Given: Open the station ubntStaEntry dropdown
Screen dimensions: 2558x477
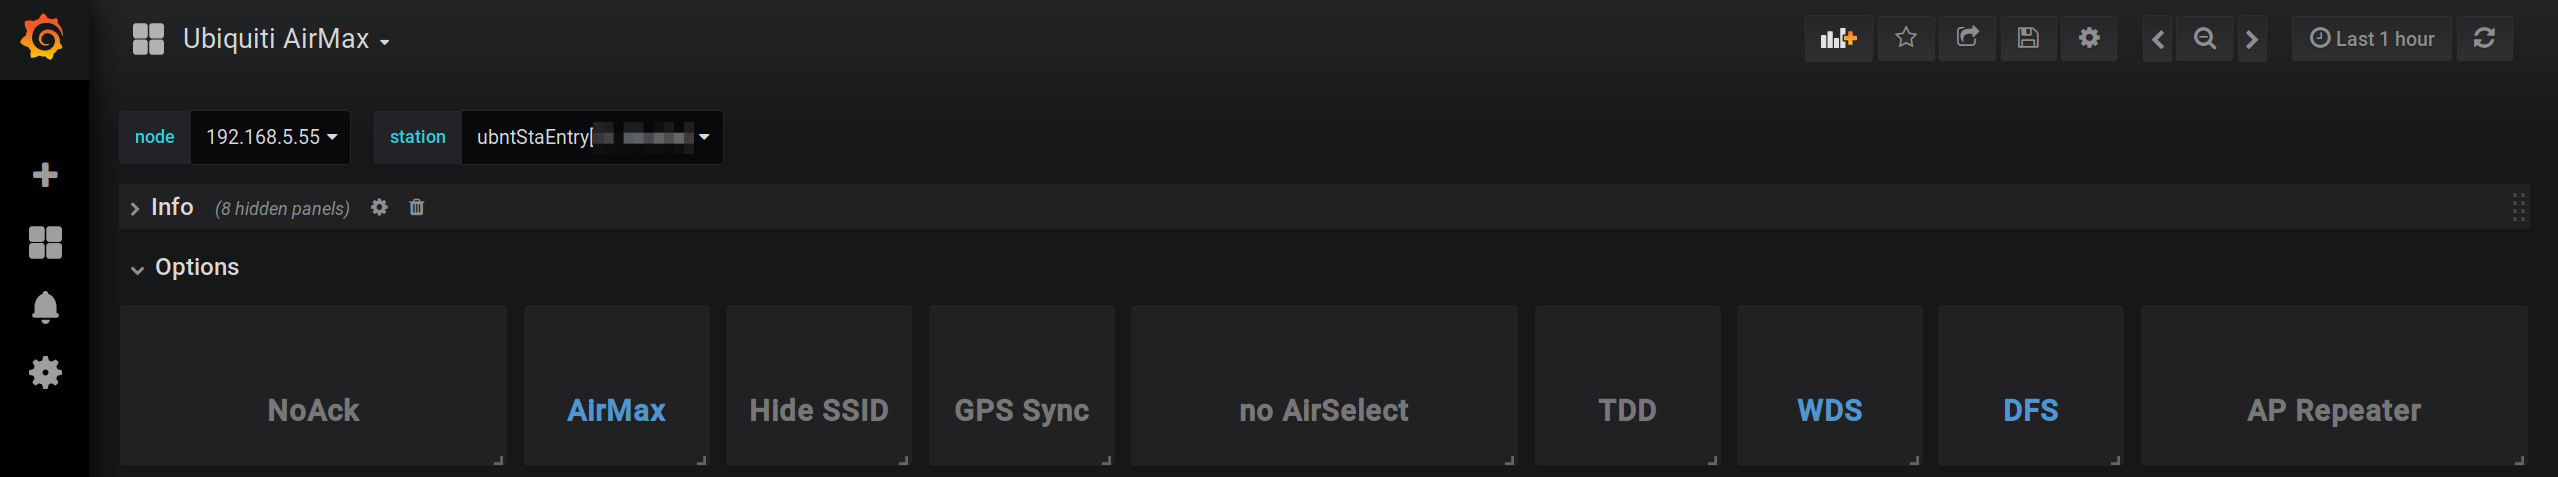Looking at the screenshot, I should coord(592,137).
